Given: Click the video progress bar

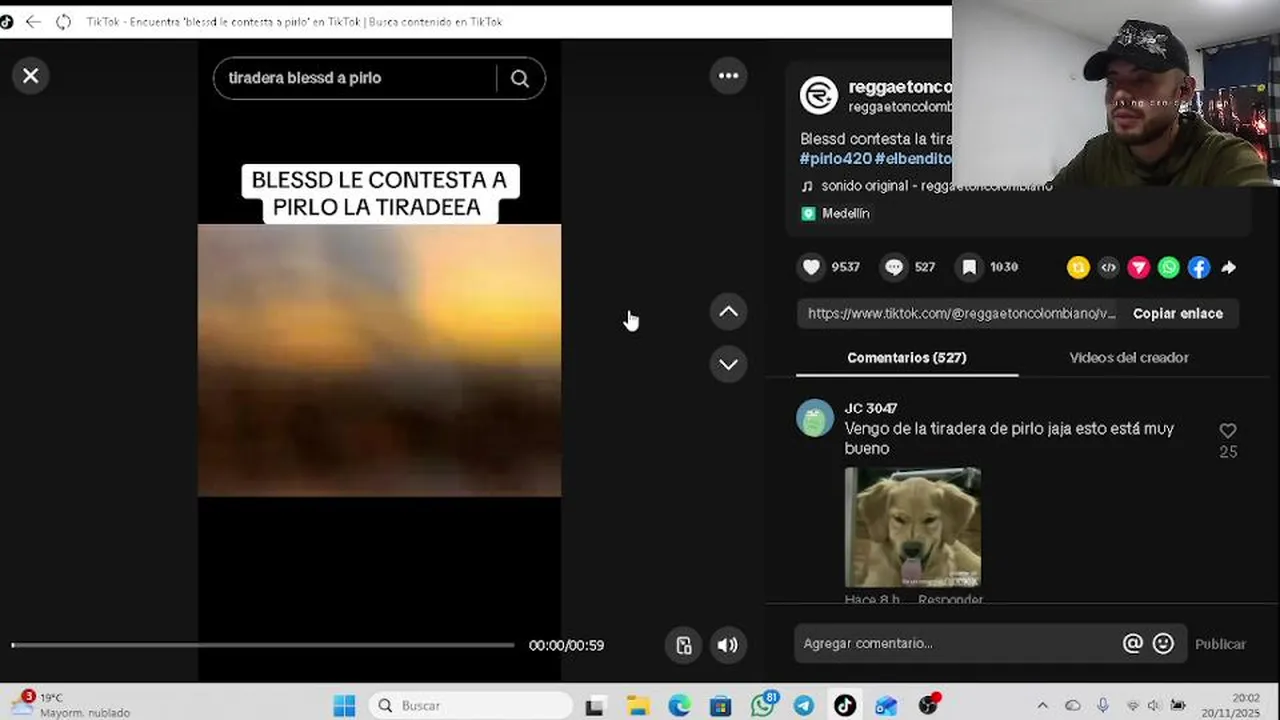Looking at the screenshot, I should pyautogui.click(x=263, y=645).
